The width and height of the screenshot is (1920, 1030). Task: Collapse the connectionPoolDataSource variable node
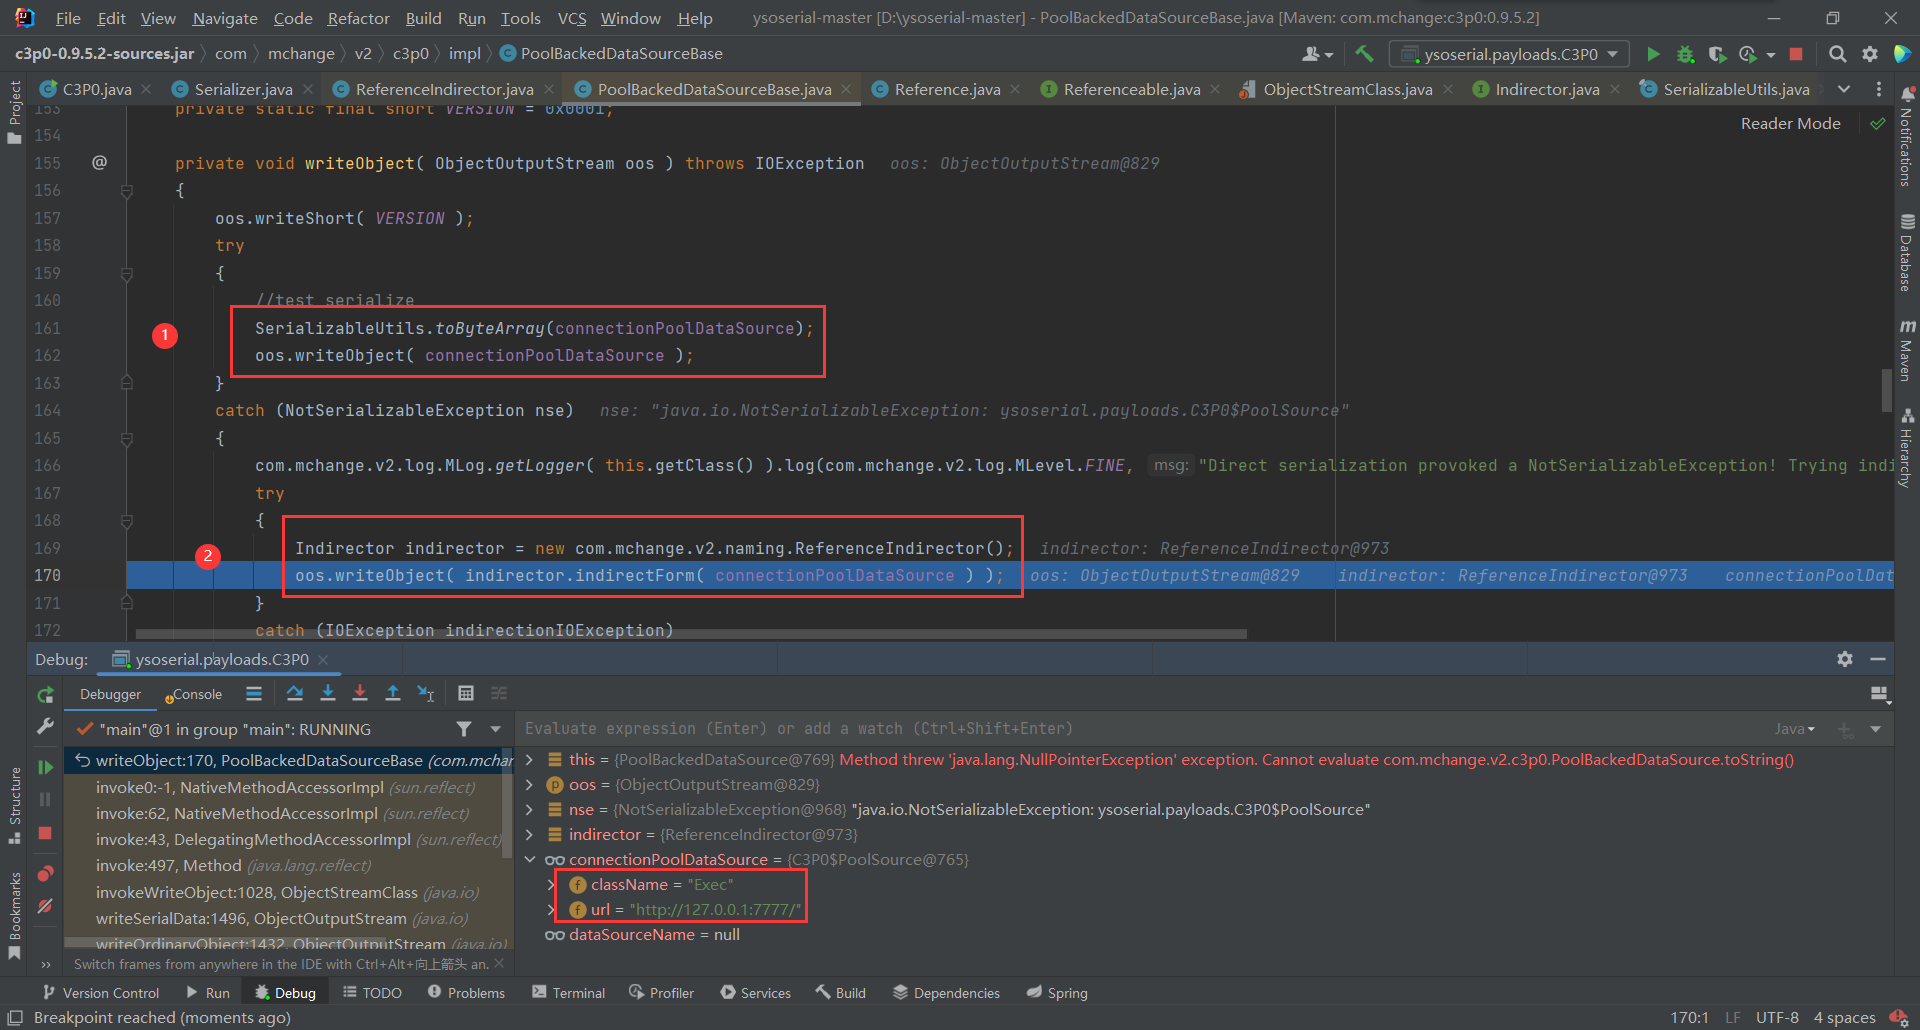(x=530, y=860)
